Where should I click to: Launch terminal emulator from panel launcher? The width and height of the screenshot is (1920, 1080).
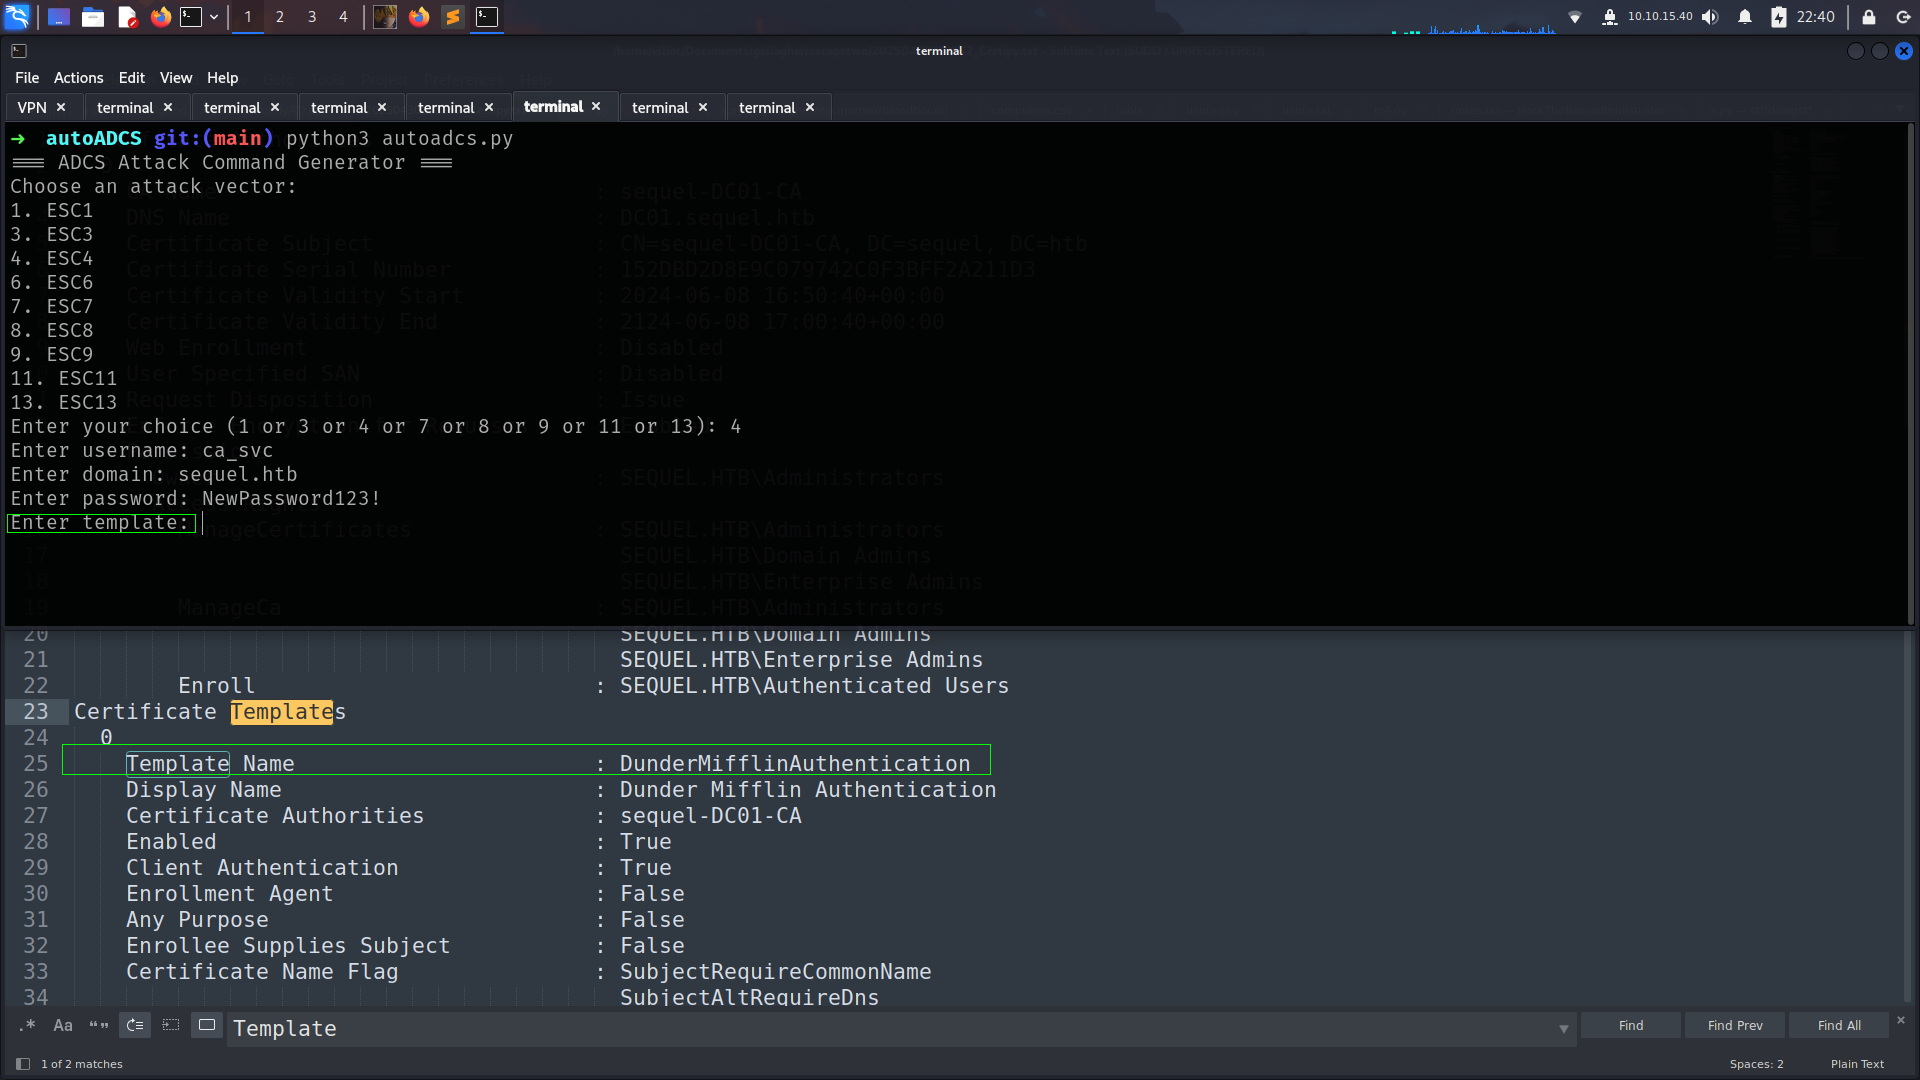click(191, 17)
